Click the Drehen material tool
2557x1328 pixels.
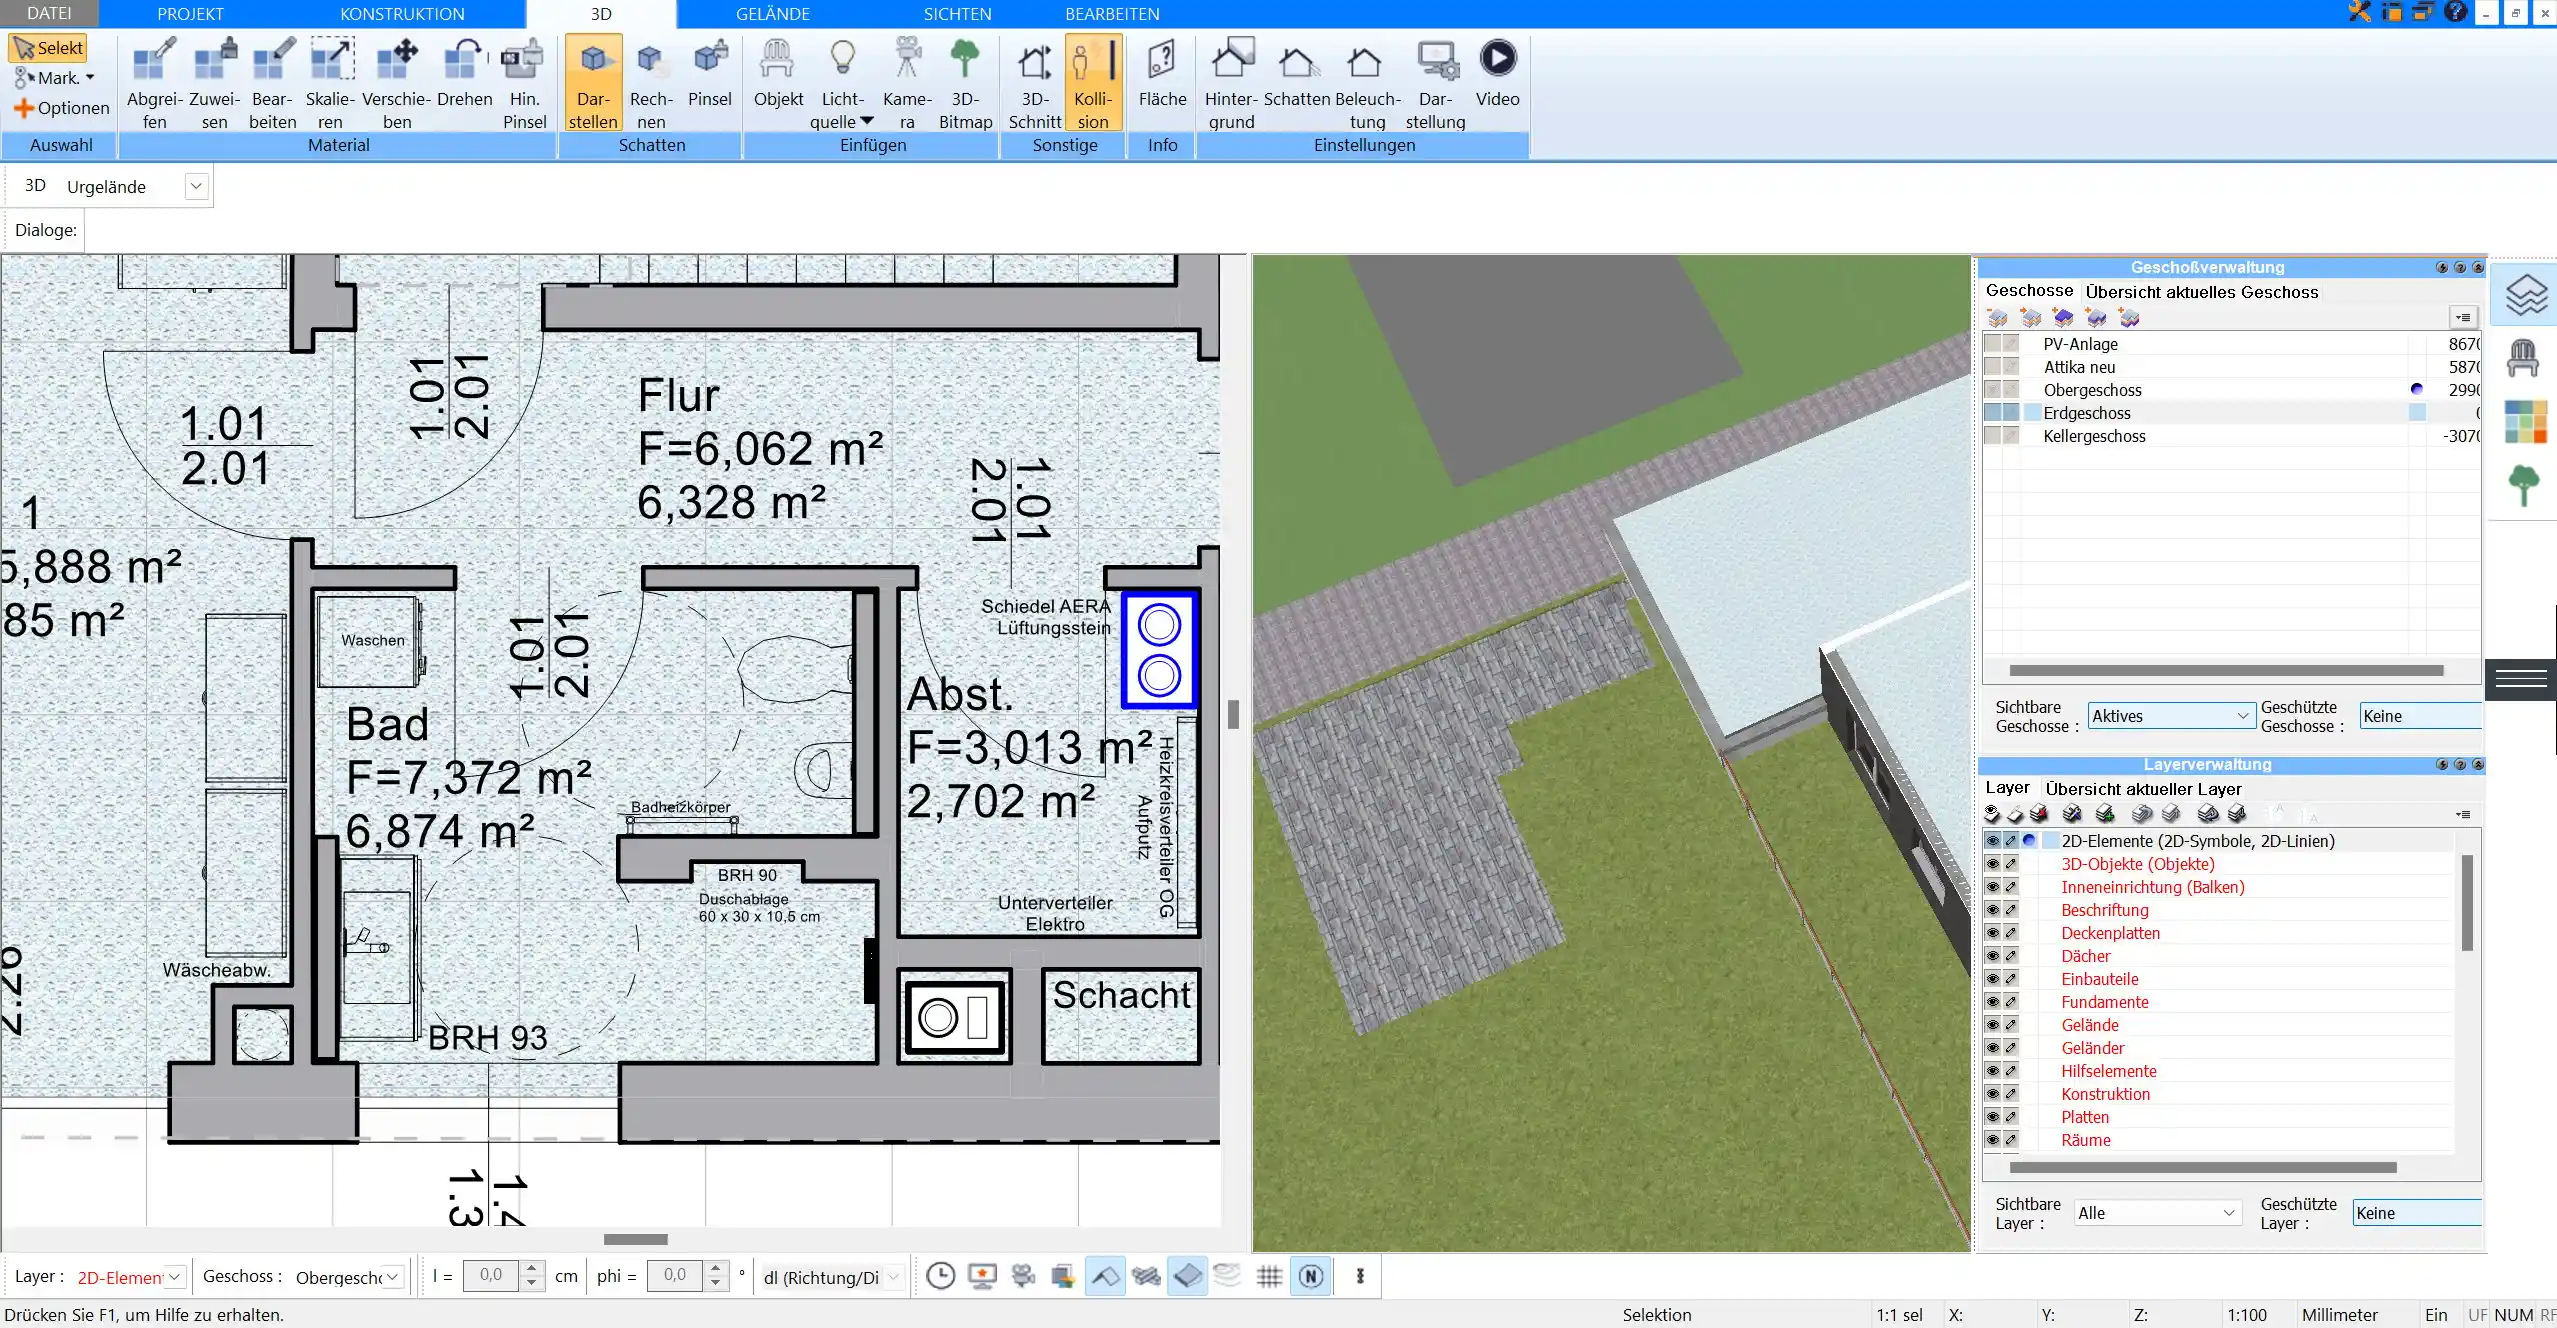tap(465, 74)
